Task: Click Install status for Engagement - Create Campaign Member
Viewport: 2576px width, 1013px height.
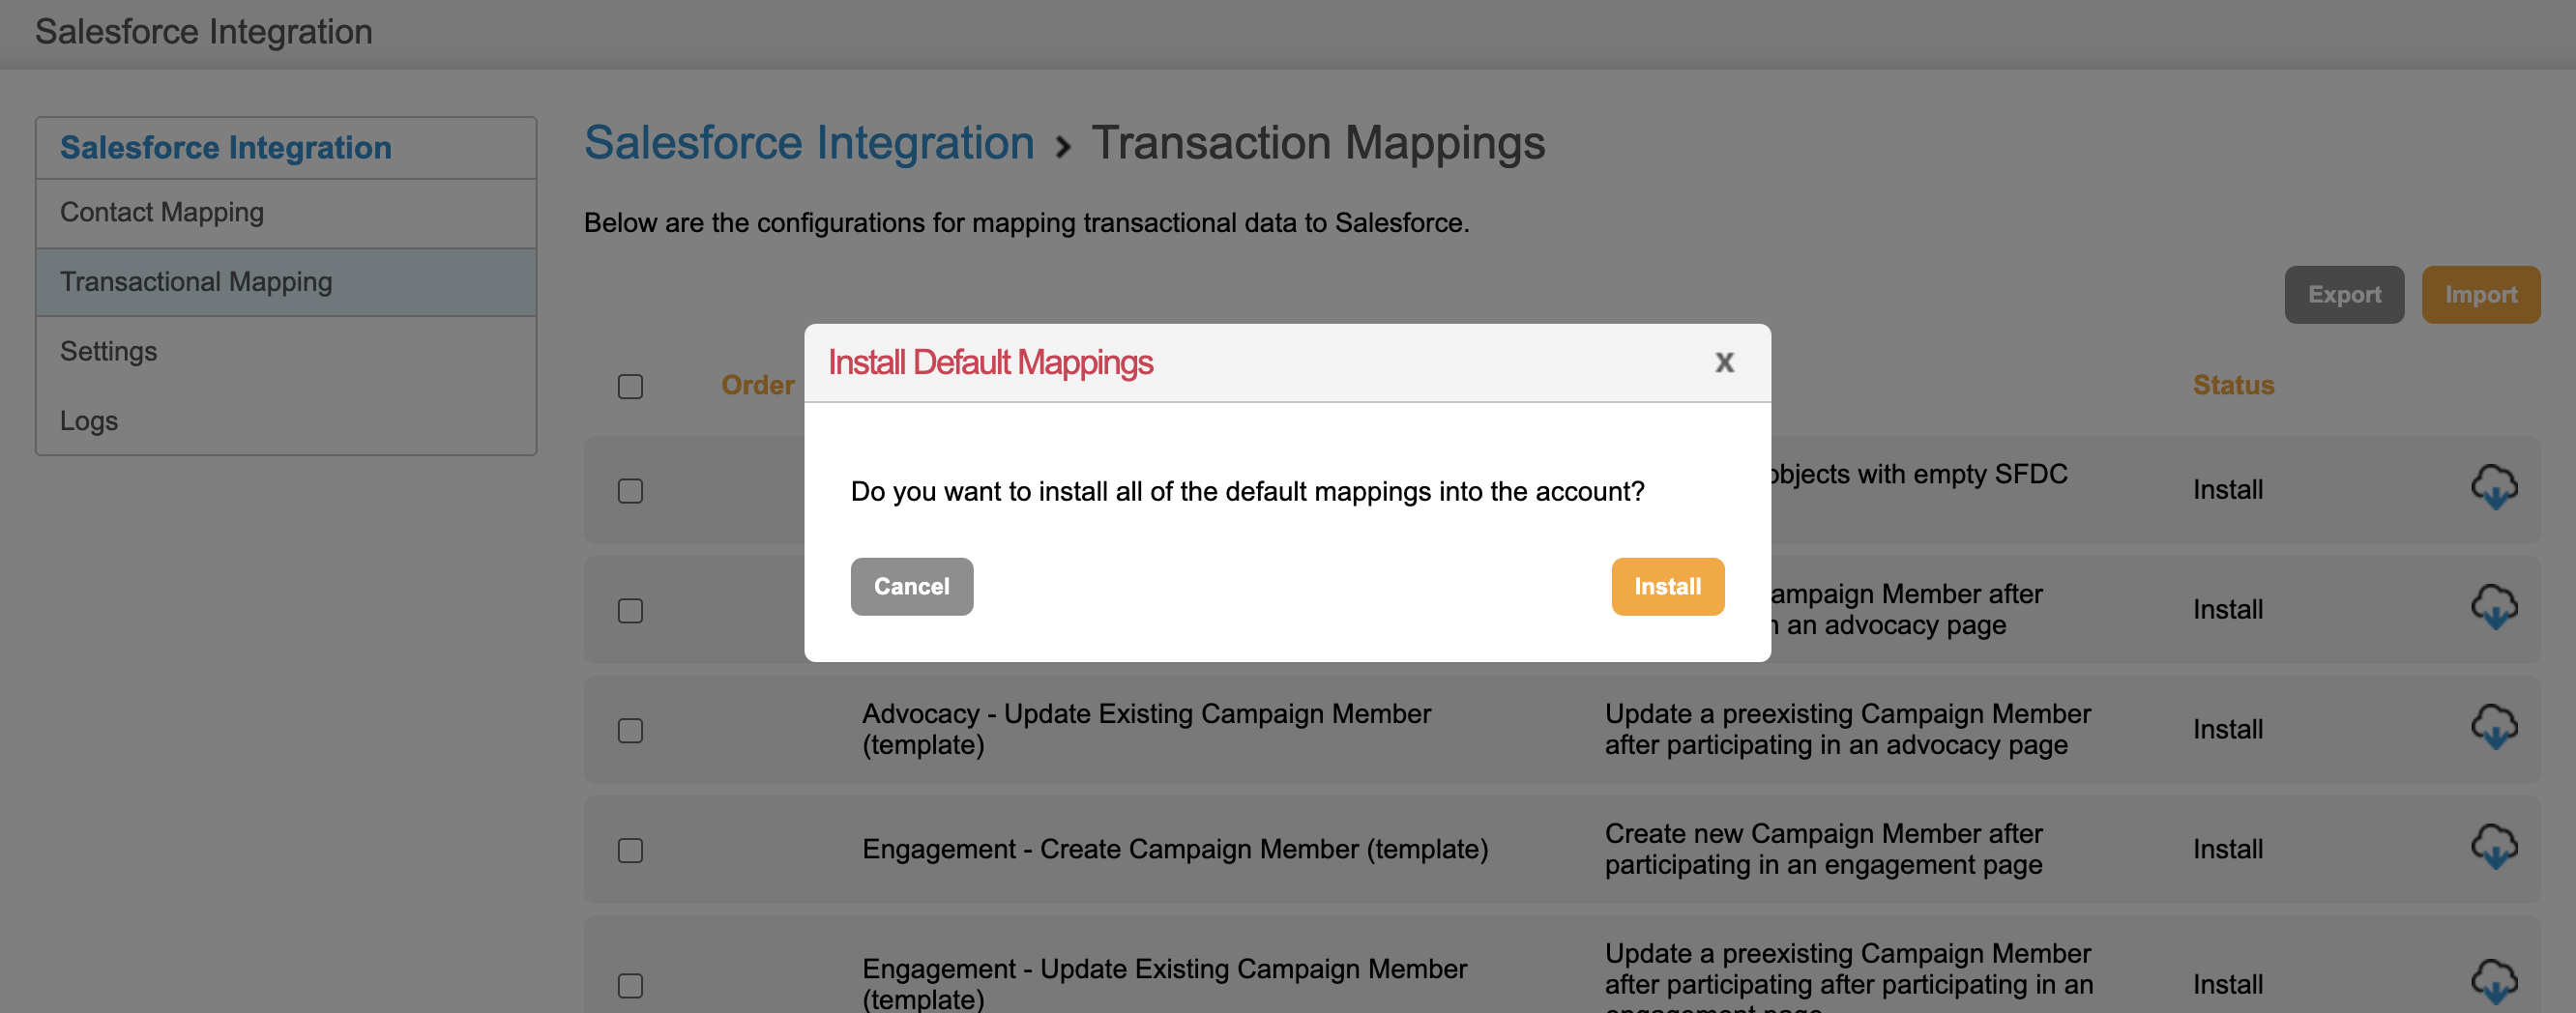Action: [2227, 849]
